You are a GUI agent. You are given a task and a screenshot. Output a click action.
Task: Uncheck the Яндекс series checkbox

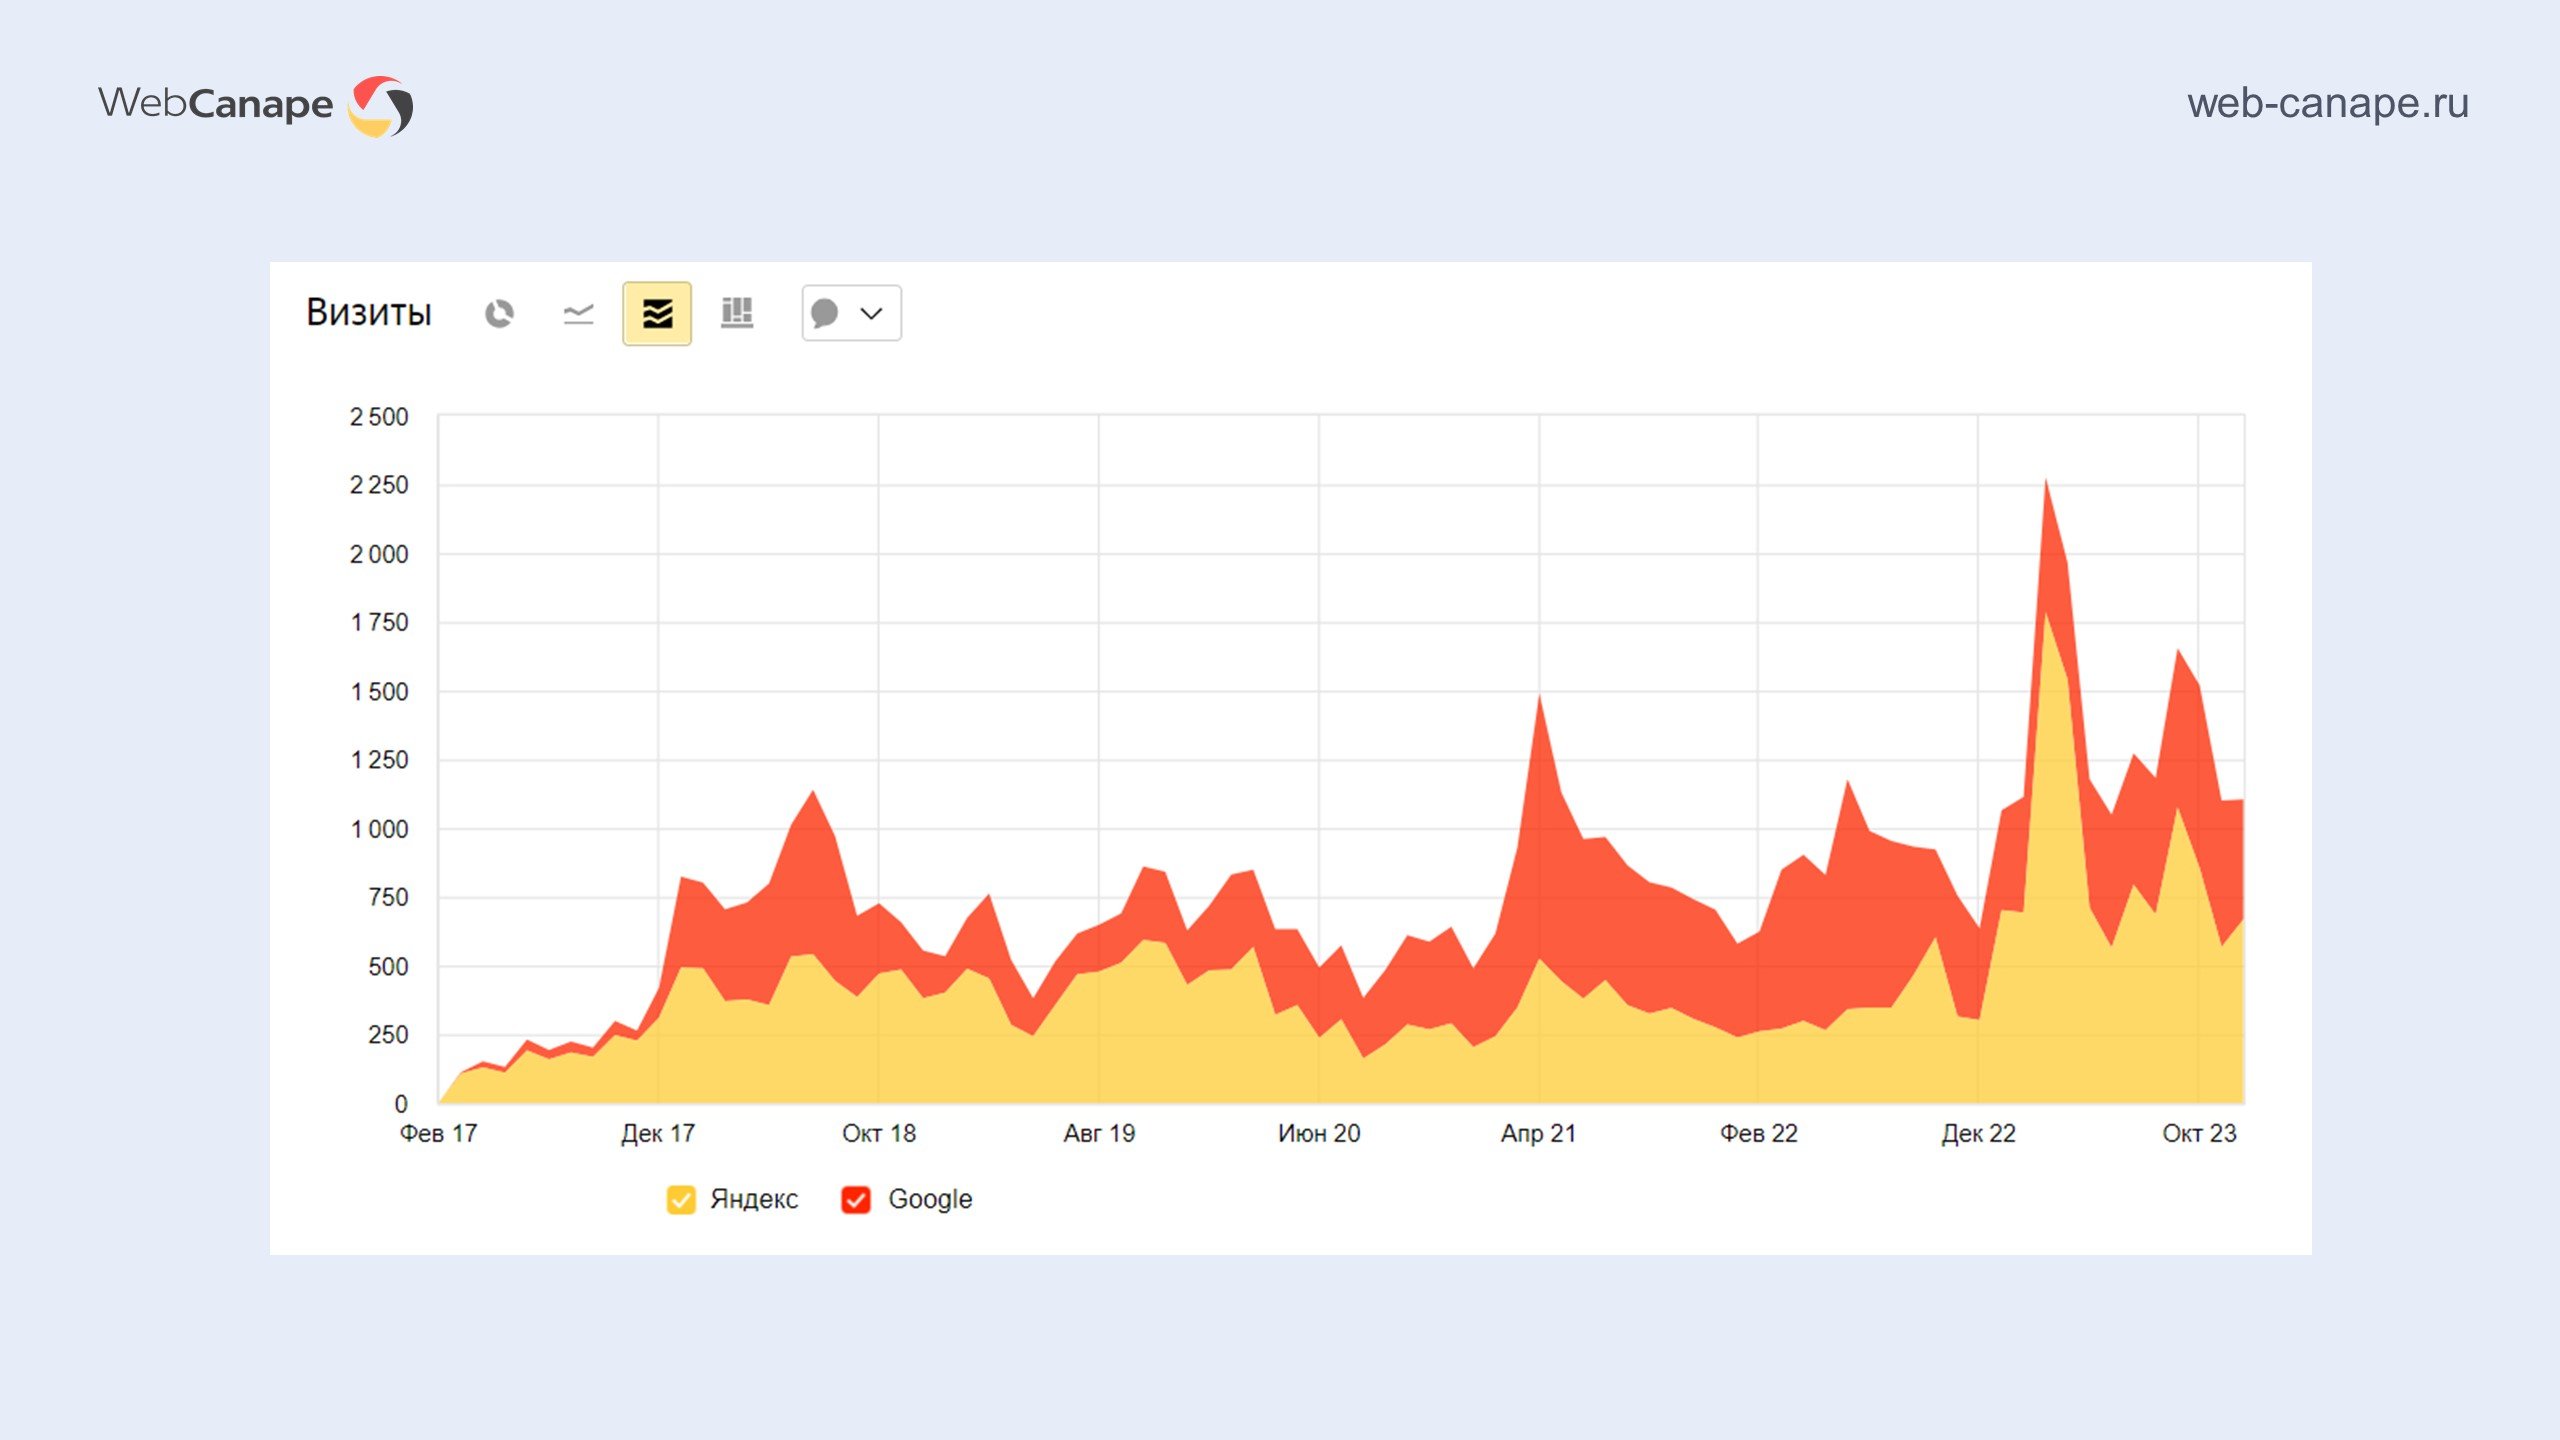(681, 1199)
